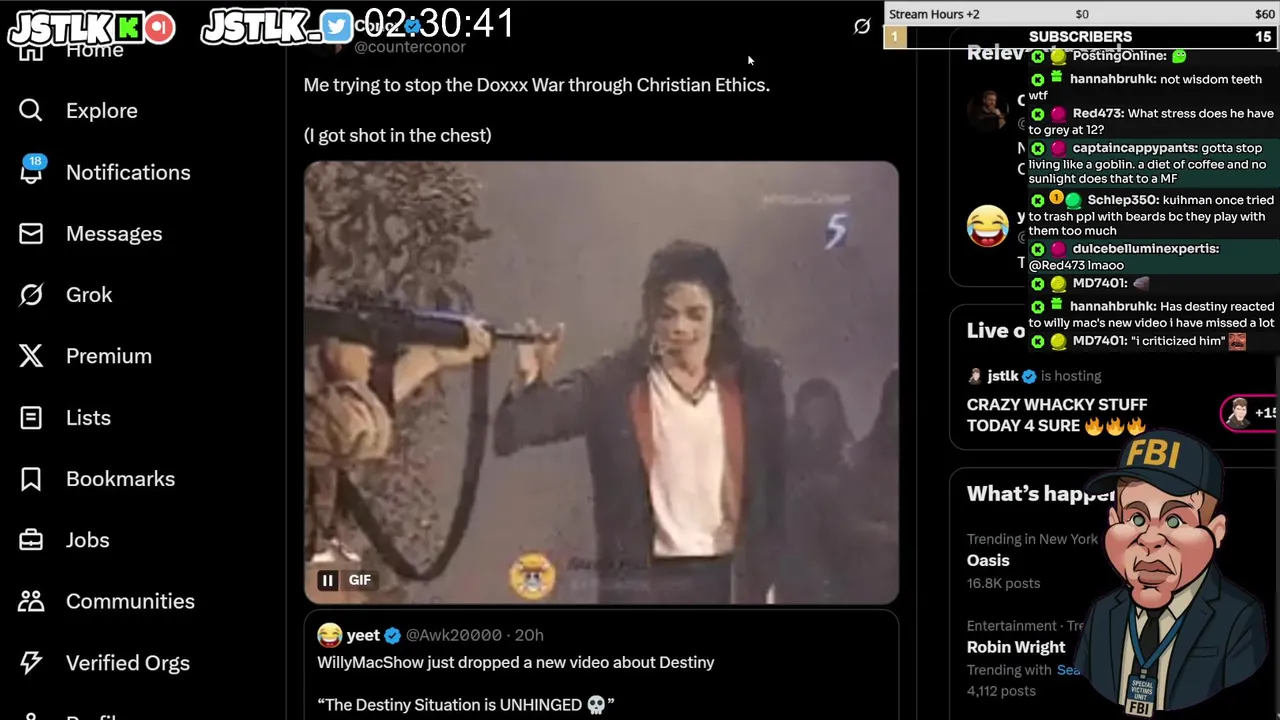Click the @counterconor handle
This screenshot has height=720, width=1280.
click(x=409, y=47)
